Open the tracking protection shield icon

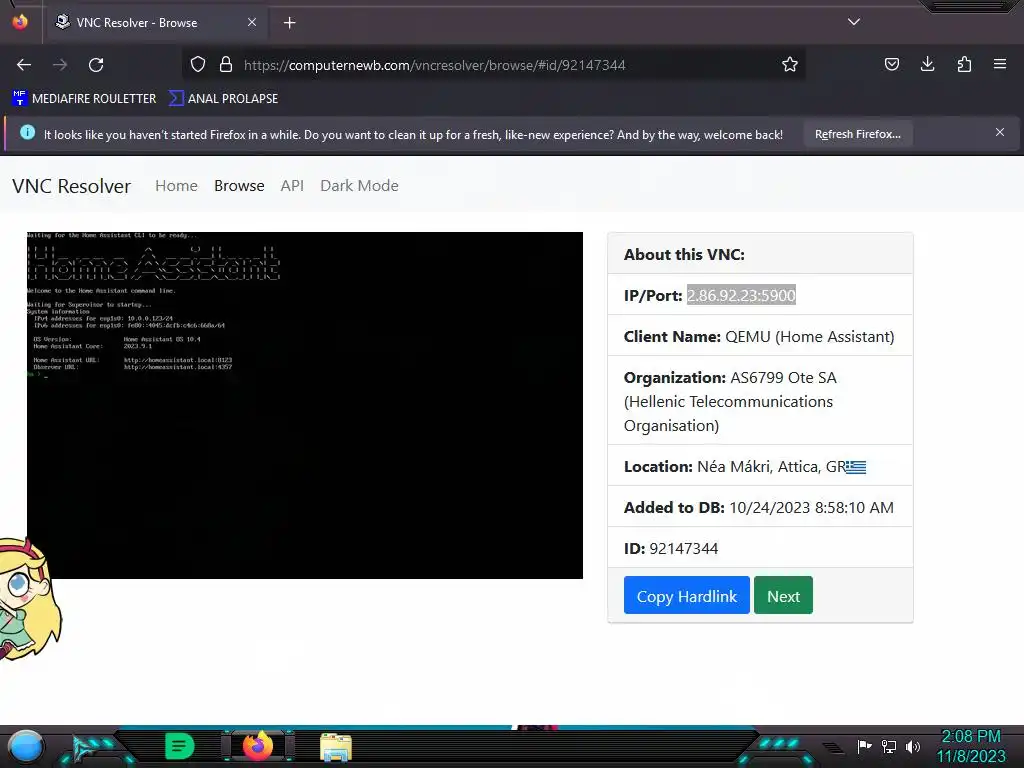(x=198, y=65)
